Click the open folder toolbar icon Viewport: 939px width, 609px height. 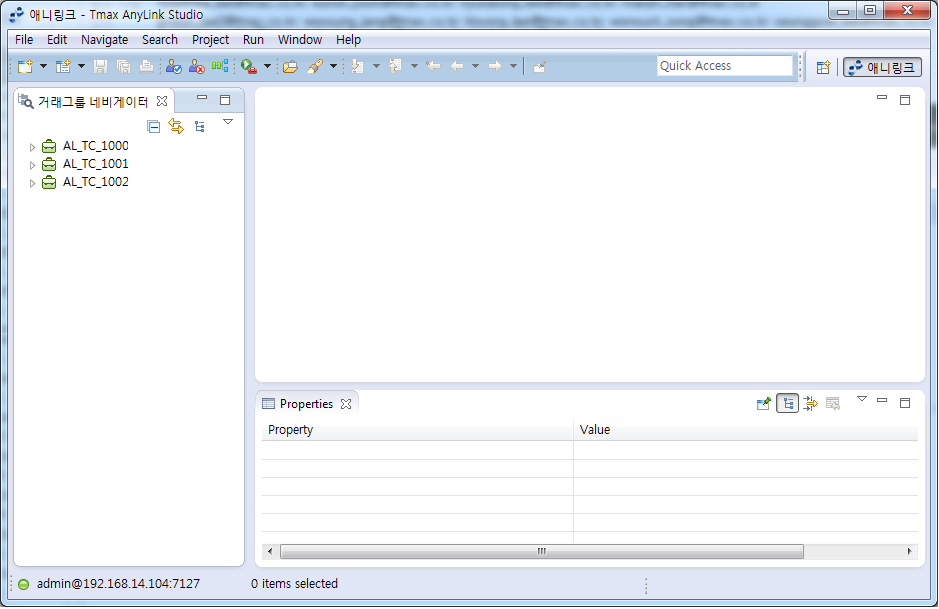(x=290, y=67)
